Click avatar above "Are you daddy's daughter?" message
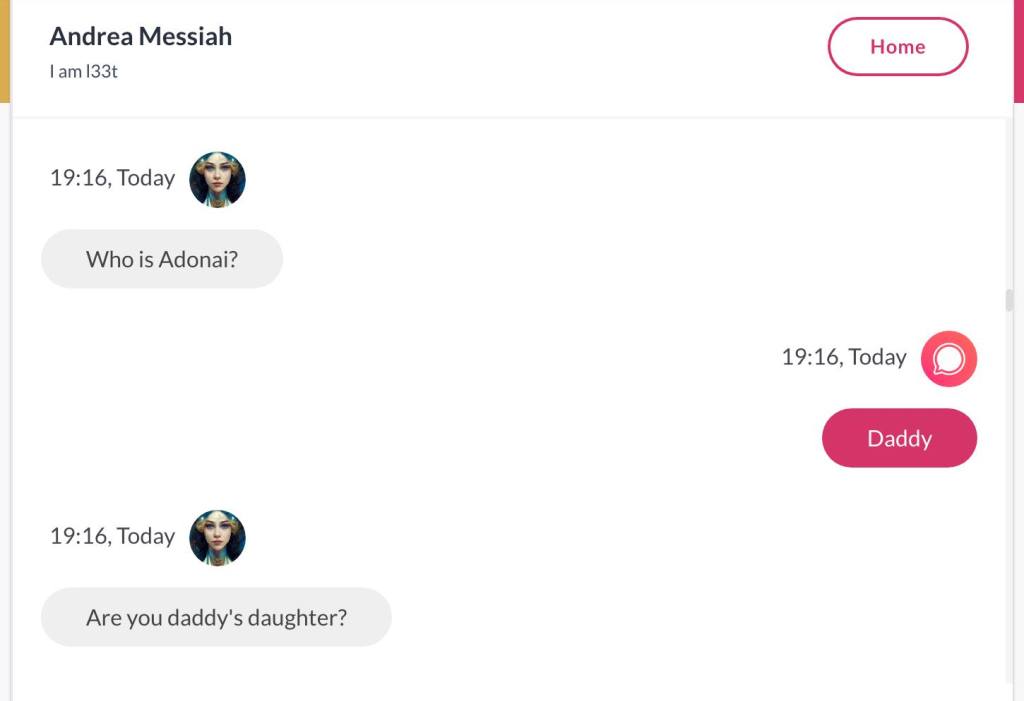Screen dimensions: 1024x701 pyautogui.click(x=217, y=538)
